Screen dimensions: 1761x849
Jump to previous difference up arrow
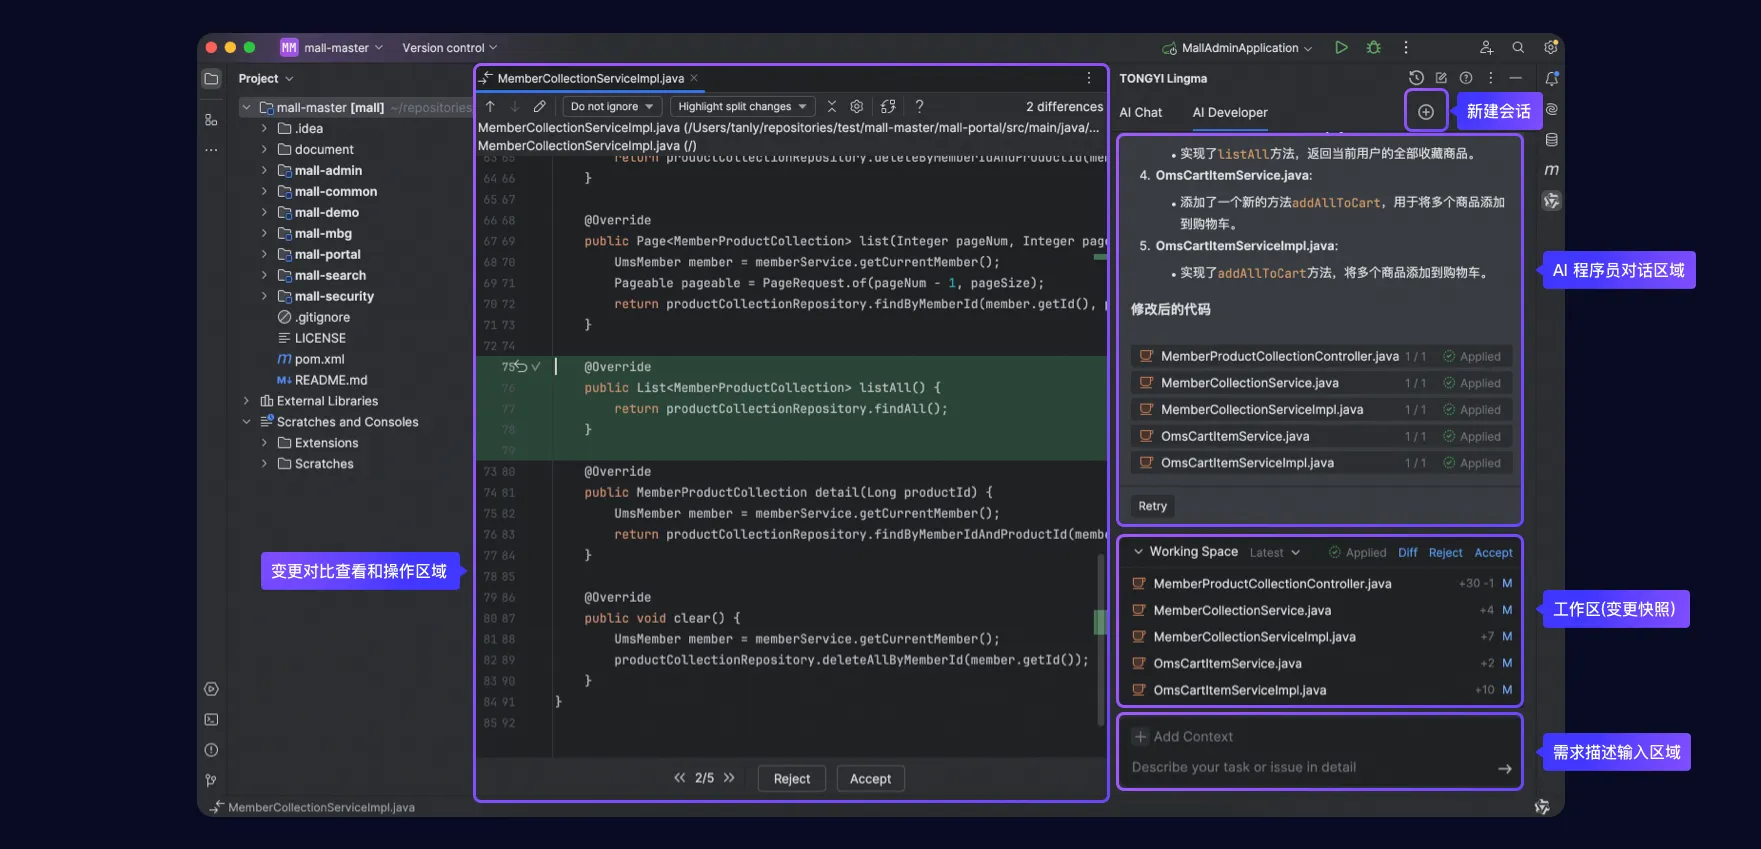click(x=490, y=106)
